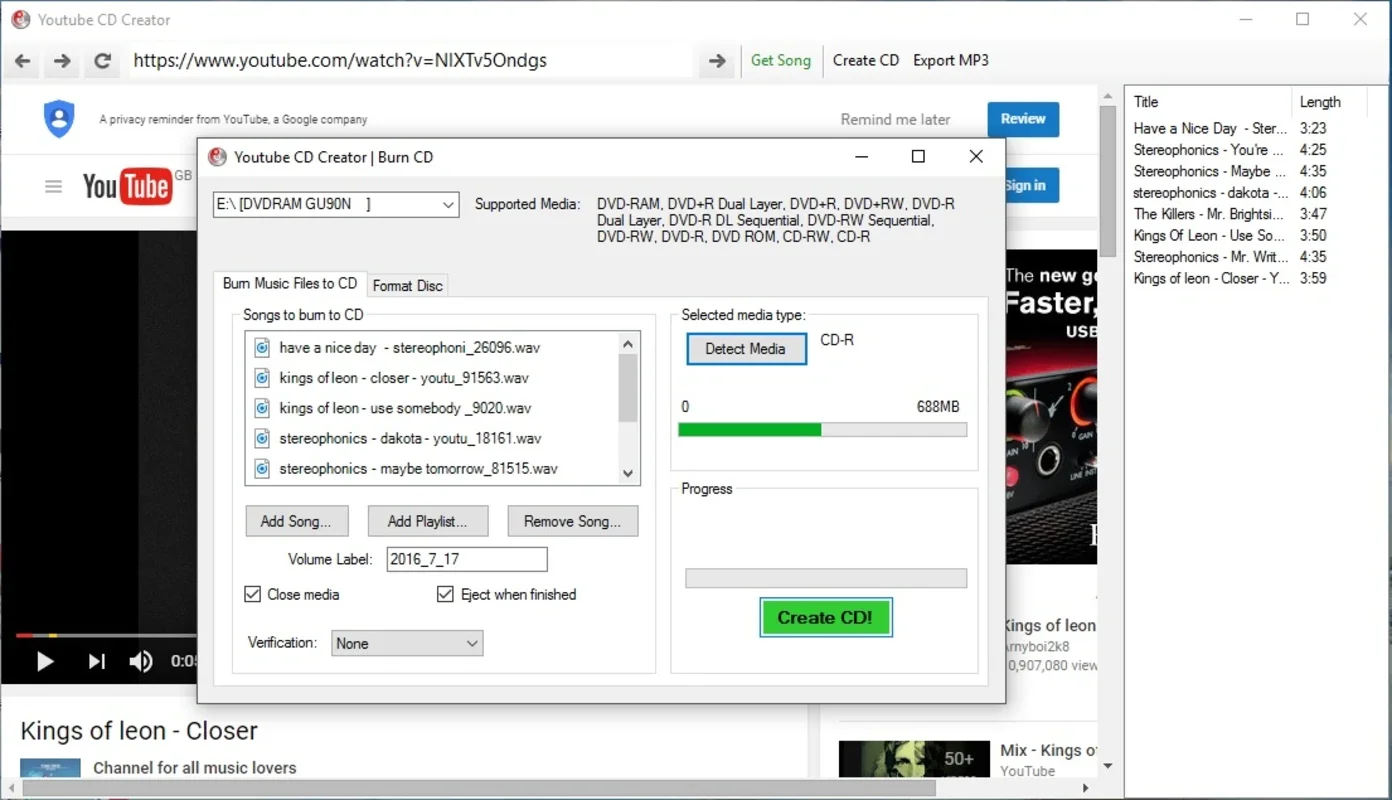Click the browser page scrollbar down arrow

[x=1107, y=767]
